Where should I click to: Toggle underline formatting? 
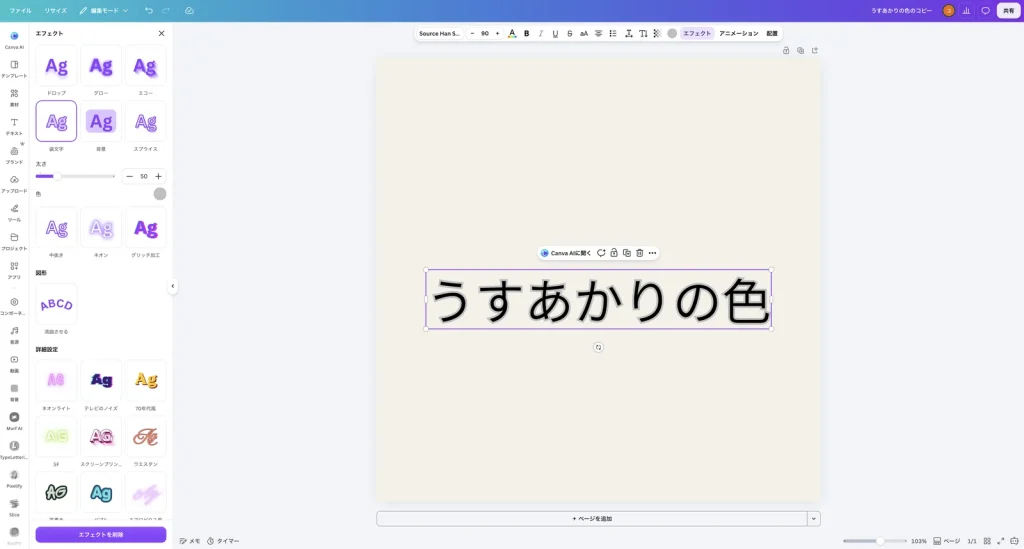click(x=555, y=33)
